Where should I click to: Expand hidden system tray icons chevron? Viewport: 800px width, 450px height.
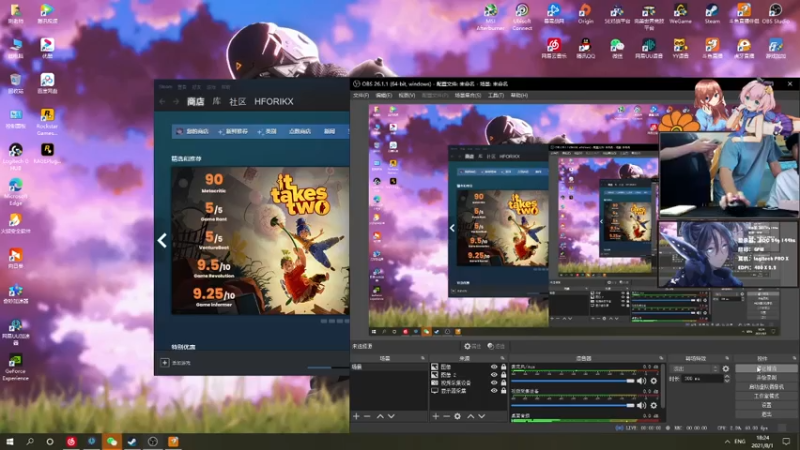pyautogui.click(x=727, y=441)
